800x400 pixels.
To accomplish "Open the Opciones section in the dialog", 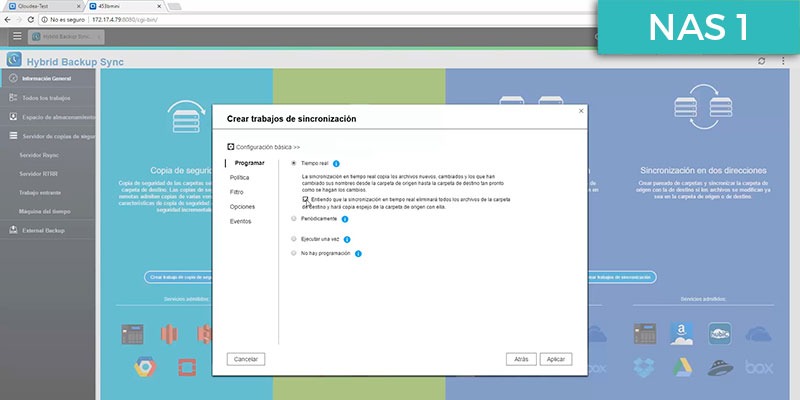I will [x=242, y=207].
